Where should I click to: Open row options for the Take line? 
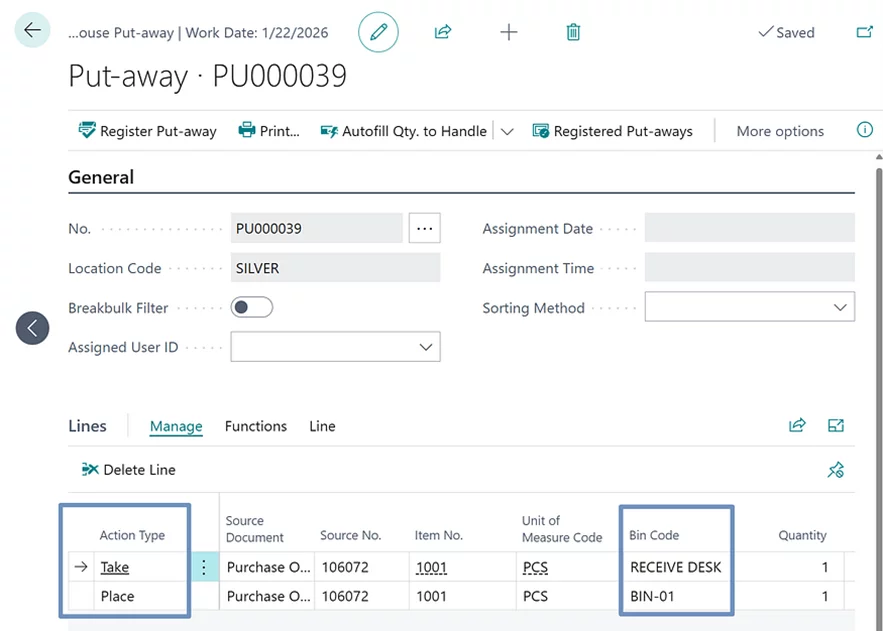pos(204,567)
